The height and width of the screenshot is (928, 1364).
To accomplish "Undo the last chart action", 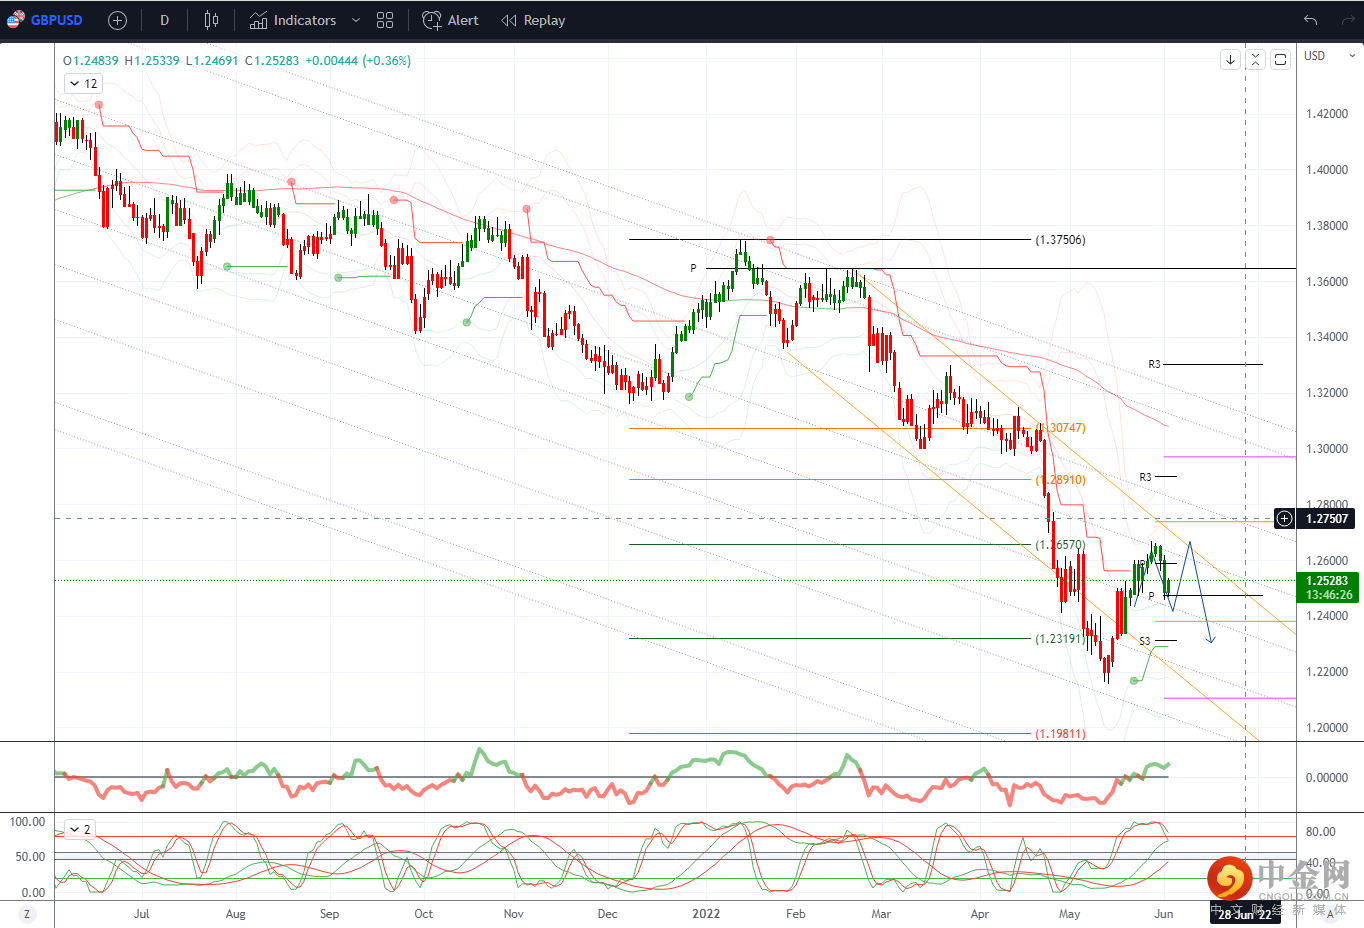I will [x=1311, y=20].
